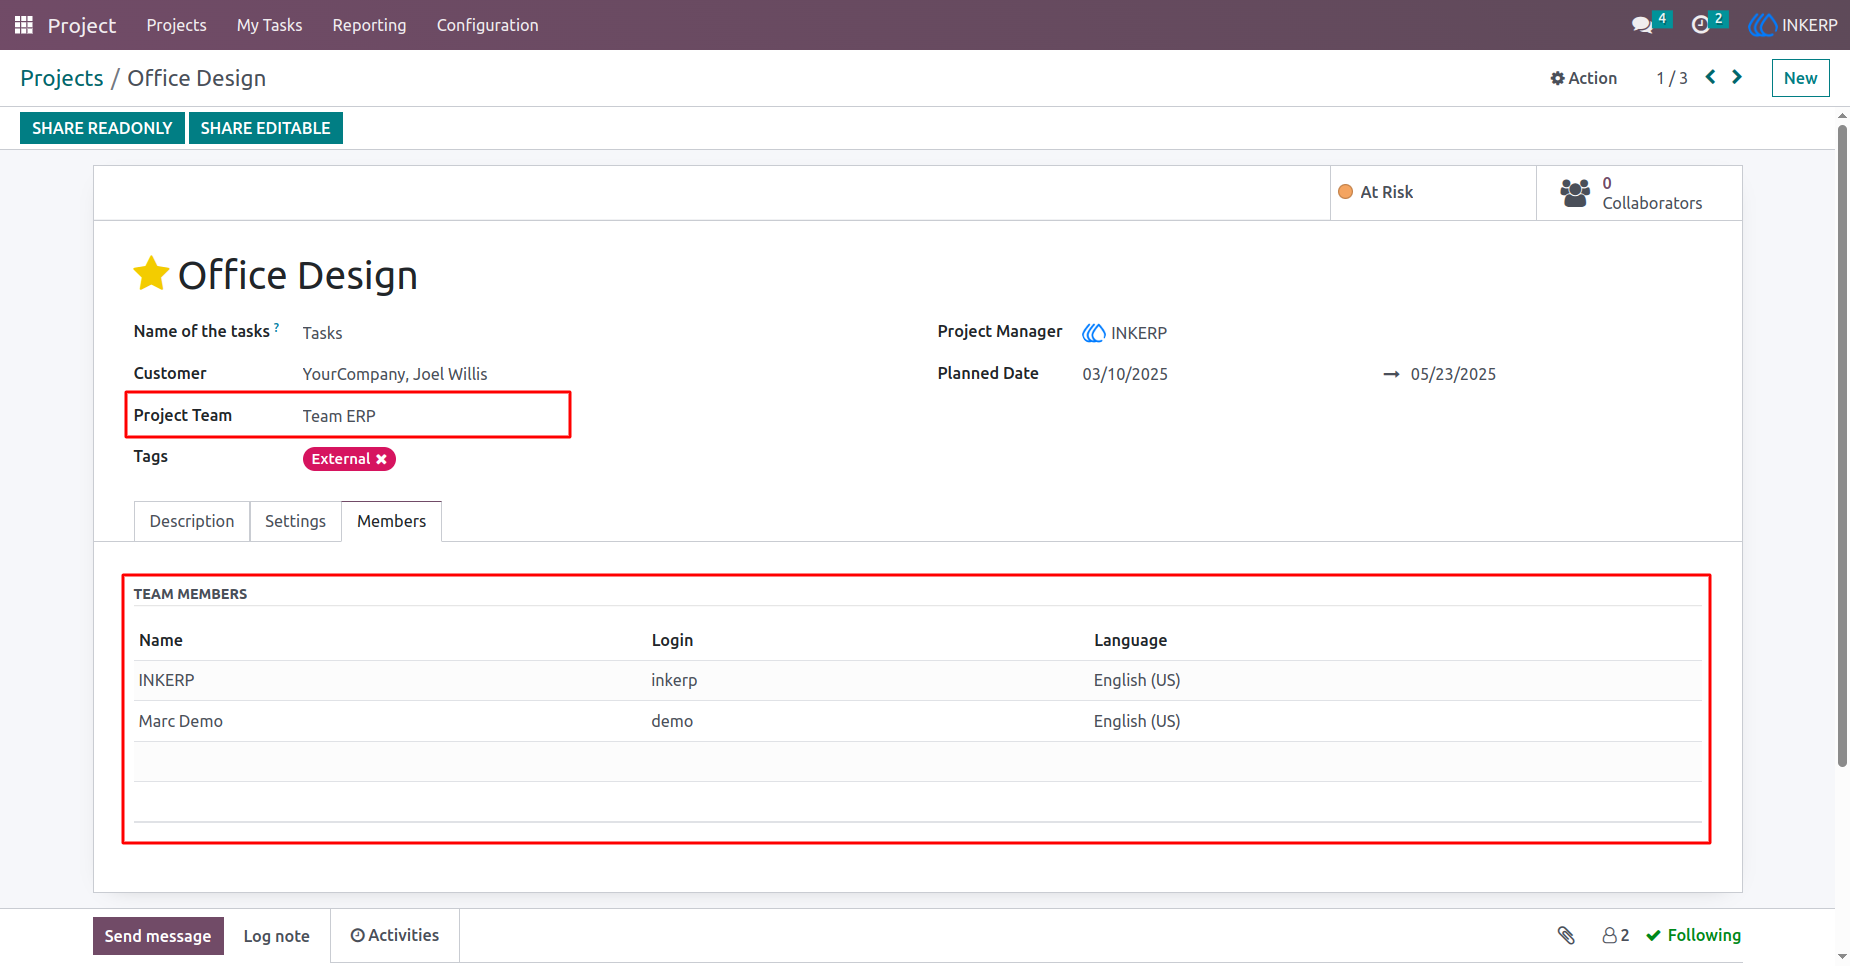Open the Configuration menu
Image resolution: width=1850 pixels, height=966 pixels.
487,25
